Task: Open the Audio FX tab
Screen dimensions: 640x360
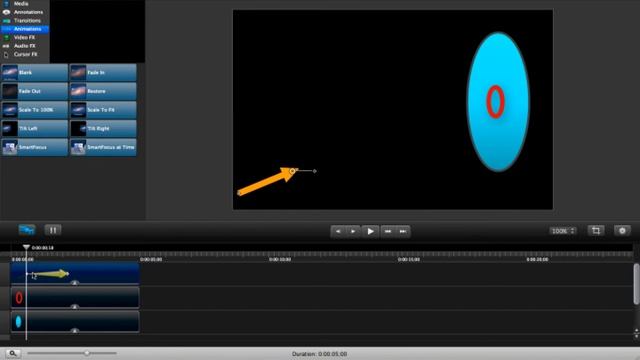Action: coord(24,46)
